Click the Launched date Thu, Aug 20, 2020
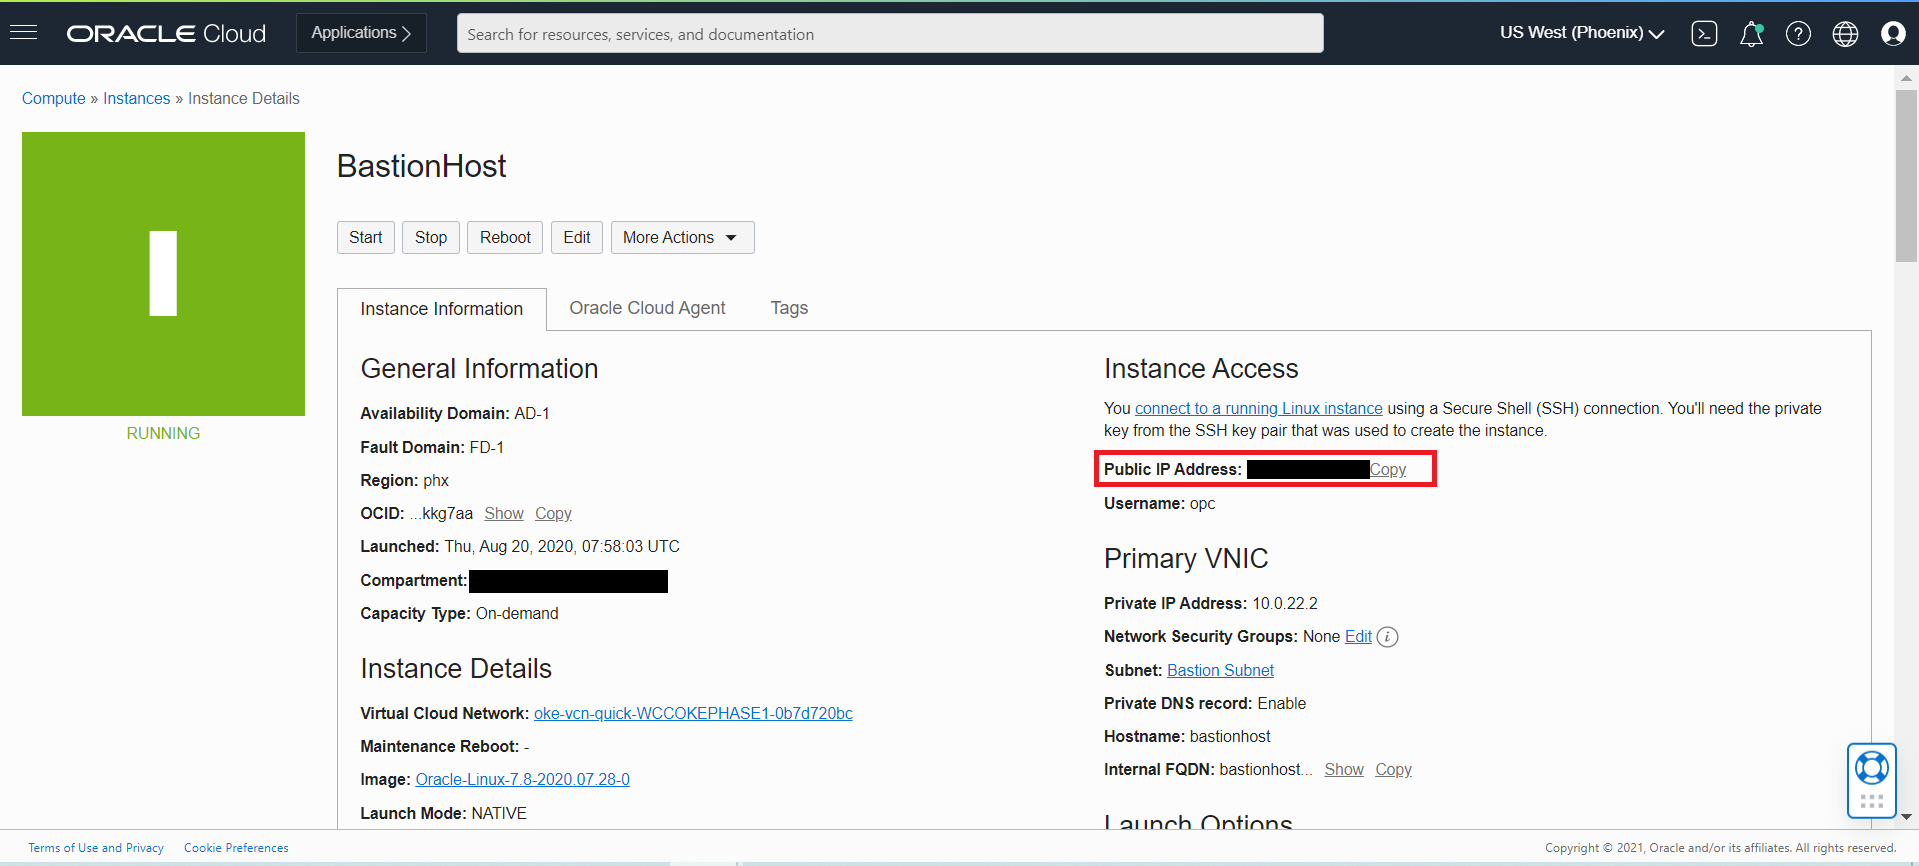This screenshot has height=866, width=1919. pyautogui.click(x=562, y=546)
